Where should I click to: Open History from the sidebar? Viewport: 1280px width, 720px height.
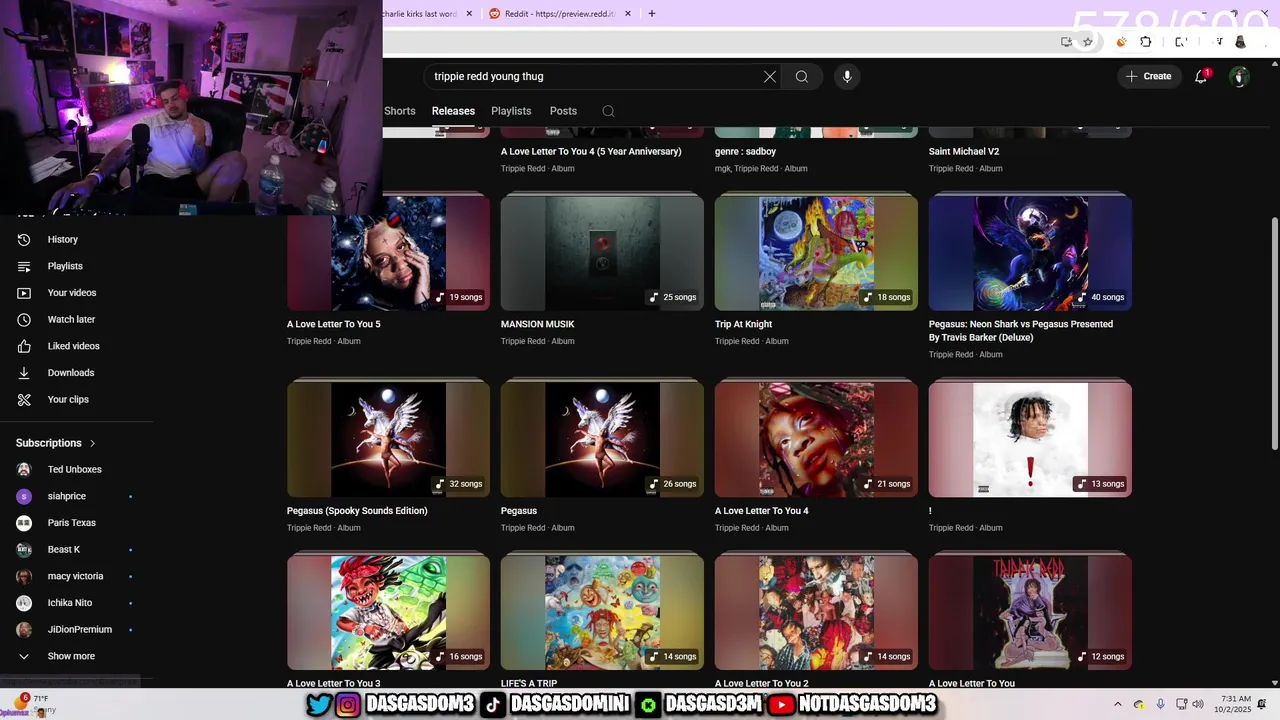click(x=62, y=239)
